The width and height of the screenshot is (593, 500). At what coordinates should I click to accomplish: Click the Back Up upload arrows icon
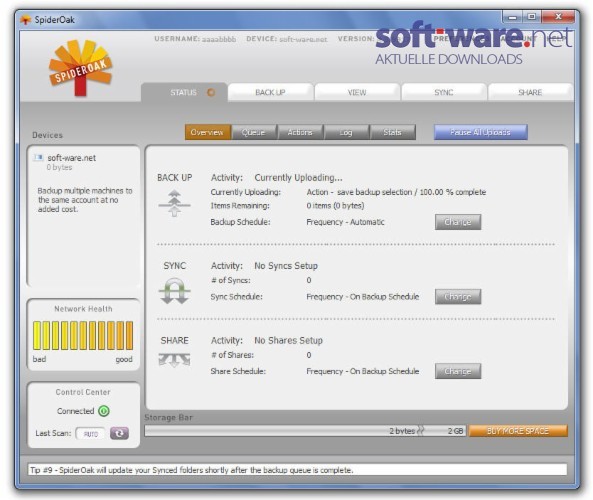pyautogui.click(x=174, y=204)
